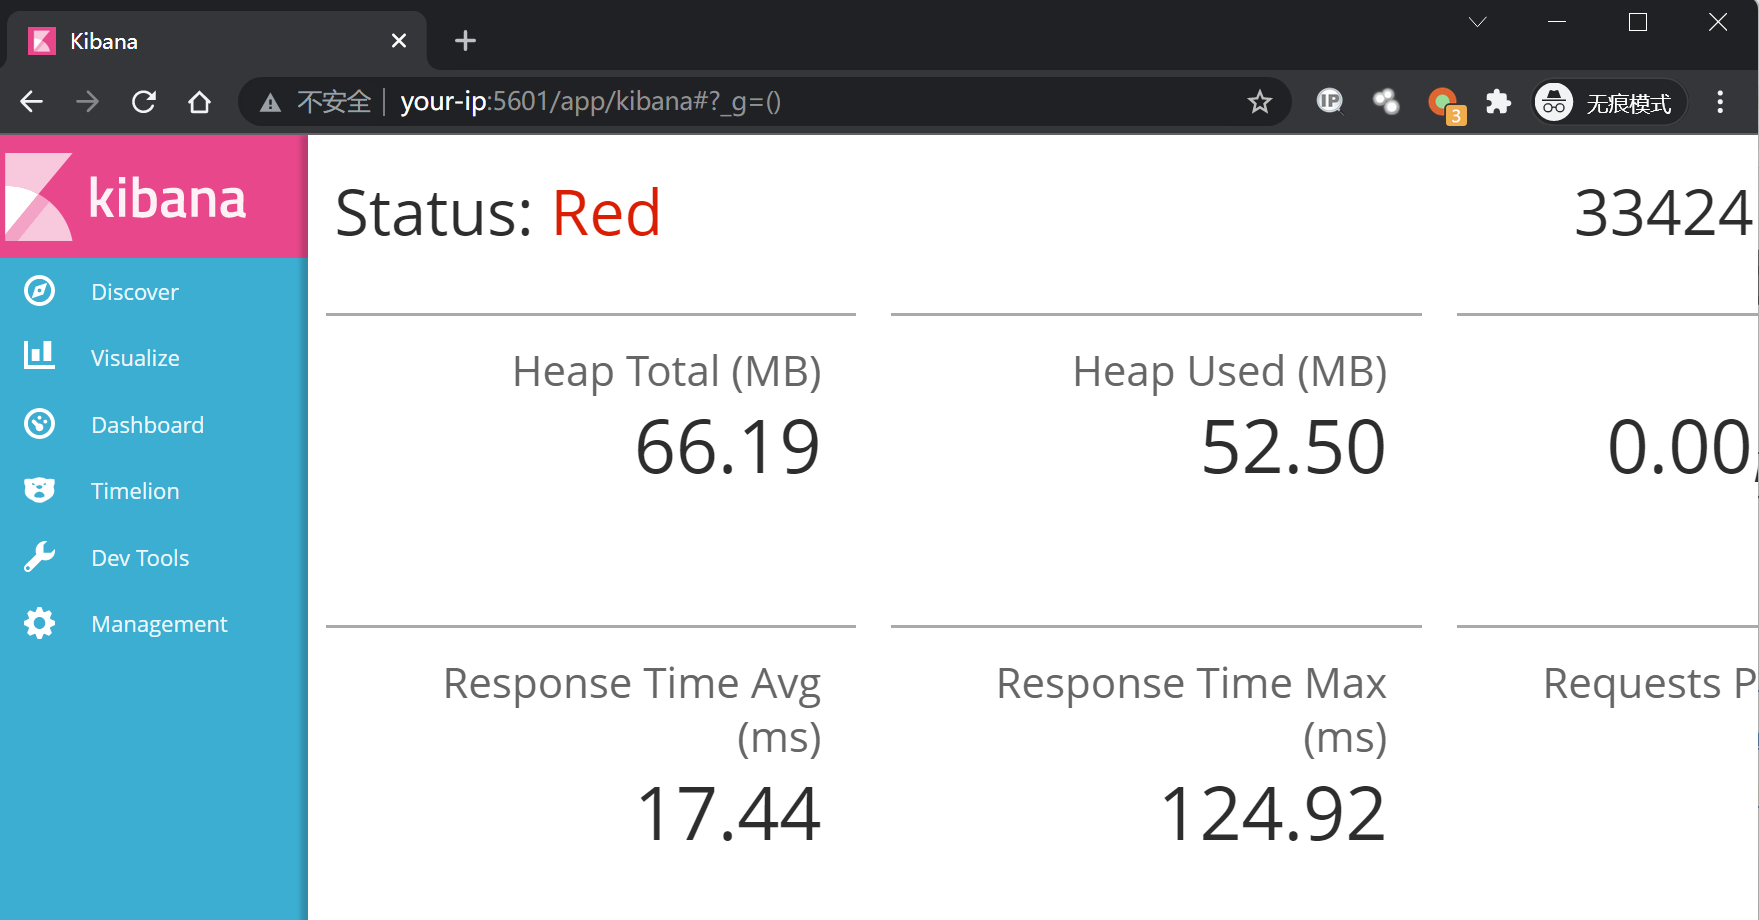Click the IP extension icon
Image resolution: width=1759 pixels, height=920 pixels.
tap(1330, 101)
